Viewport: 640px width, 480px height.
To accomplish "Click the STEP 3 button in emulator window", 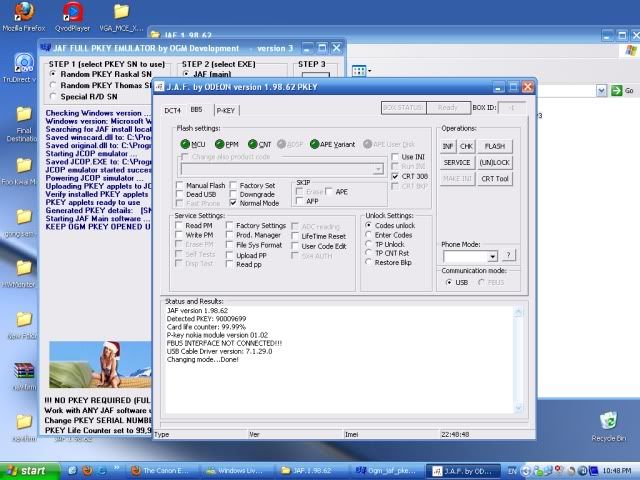I will tap(316, 75).
